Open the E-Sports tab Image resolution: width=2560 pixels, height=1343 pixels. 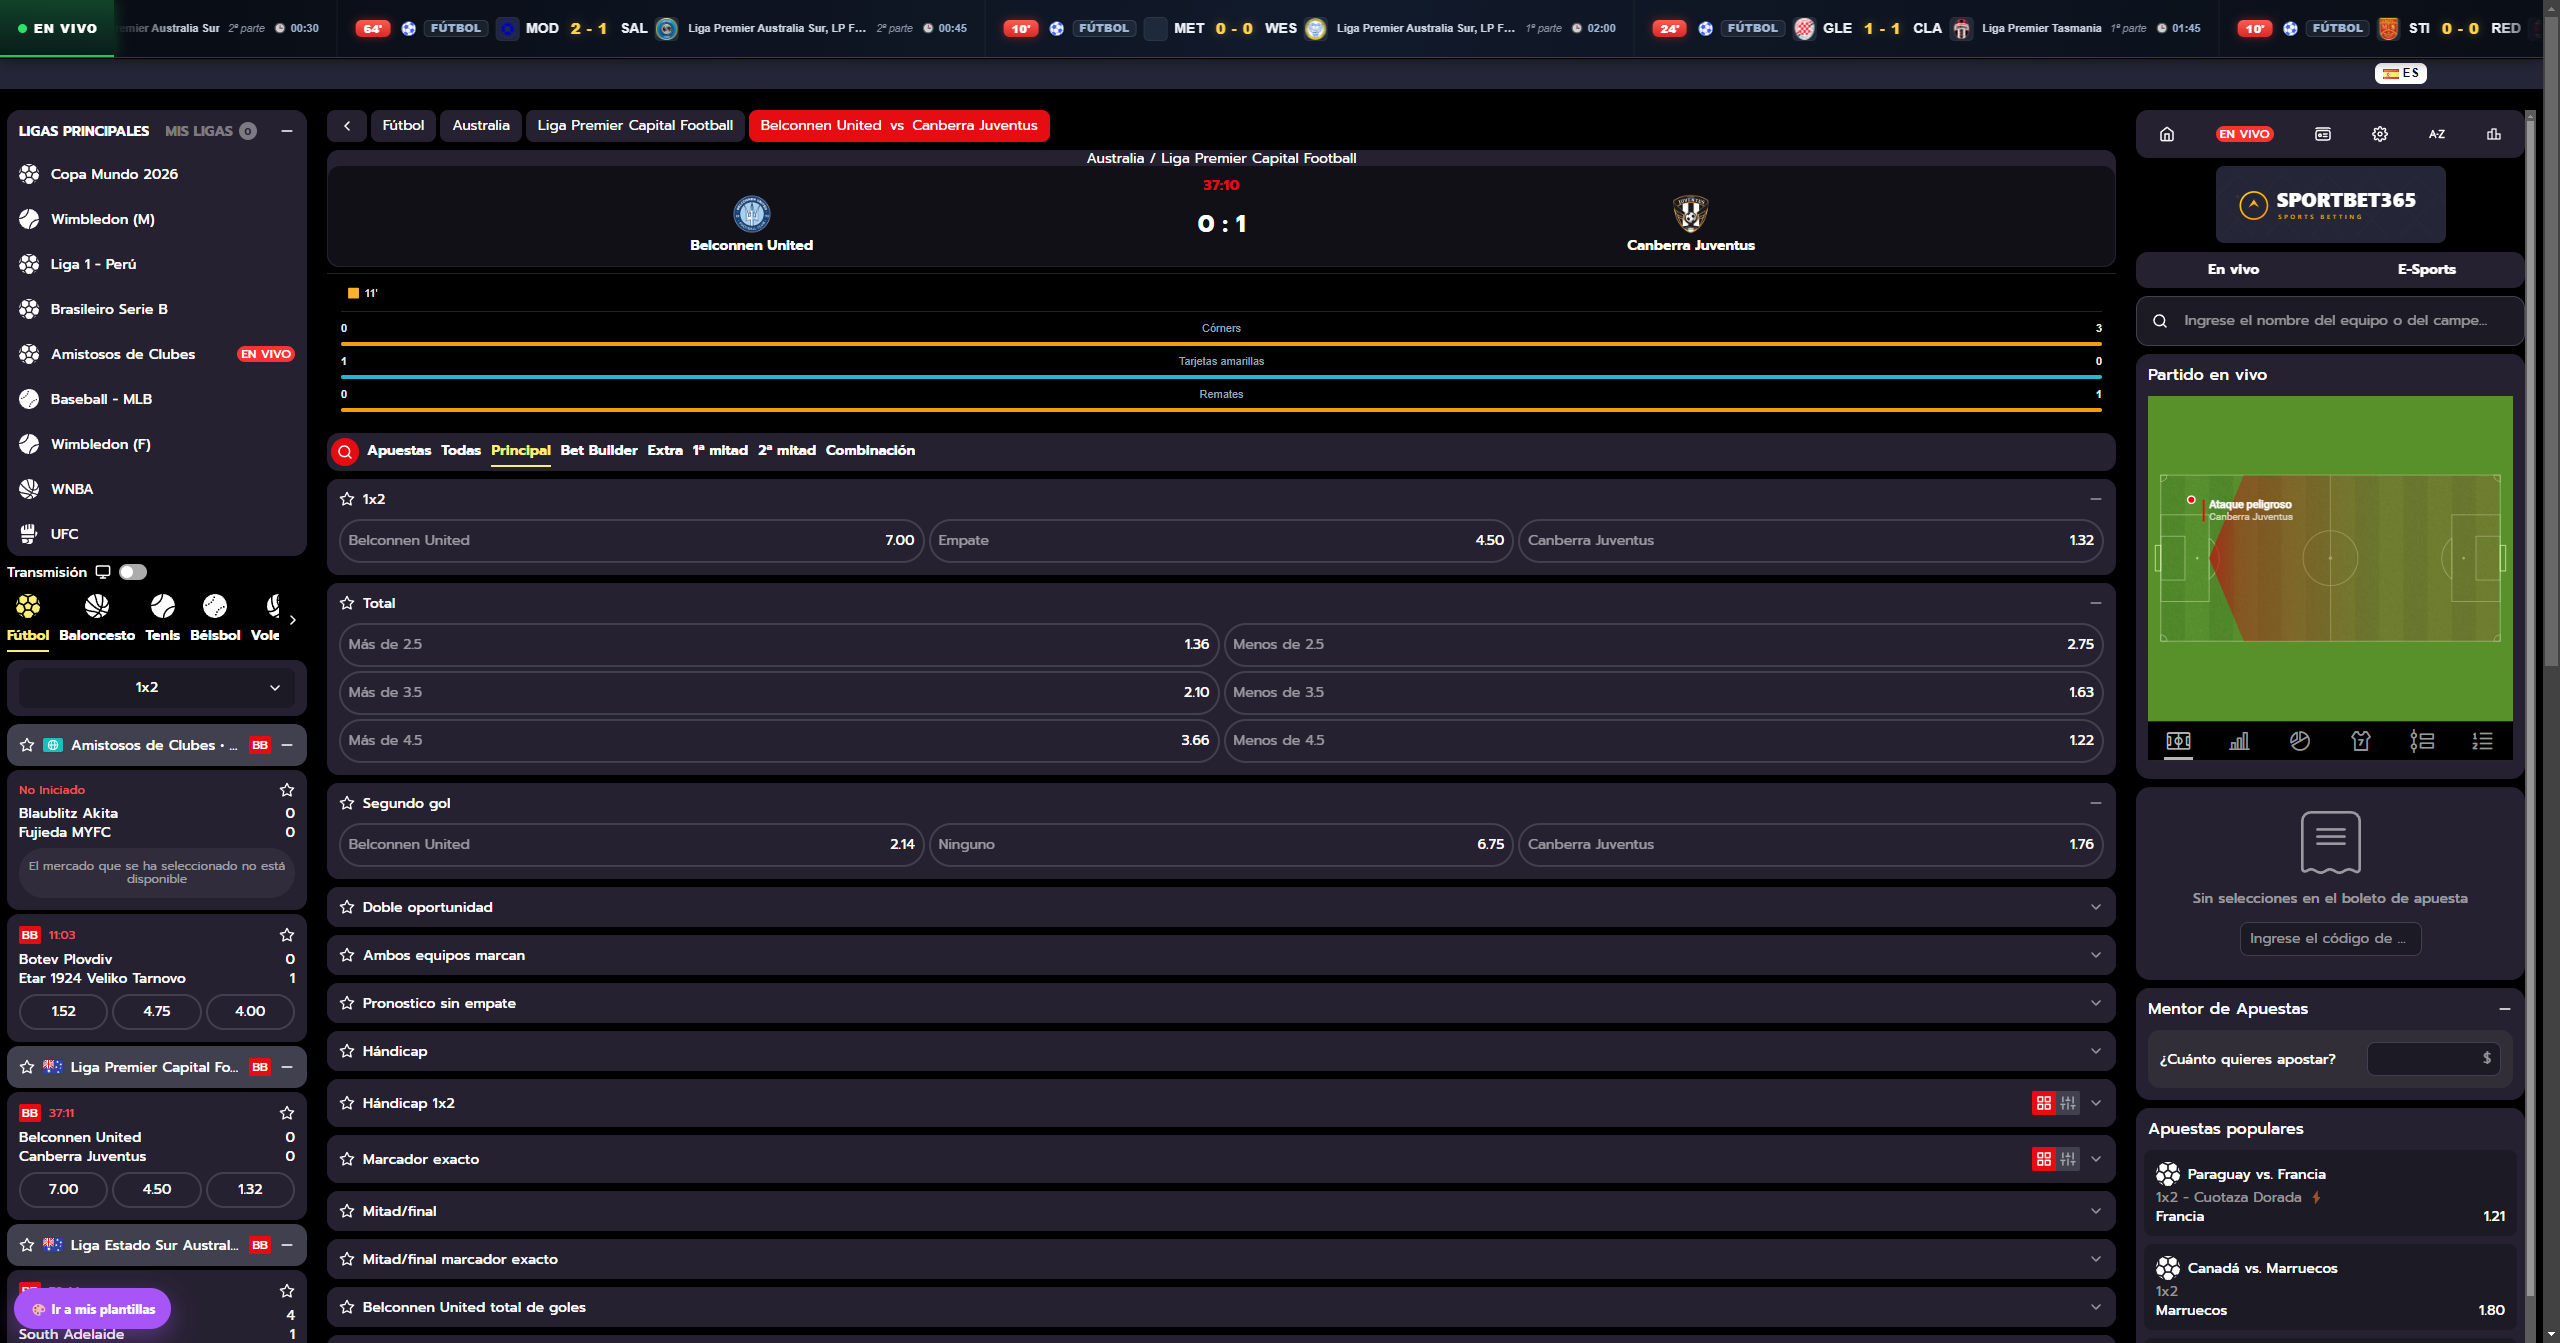[2427, 270]
